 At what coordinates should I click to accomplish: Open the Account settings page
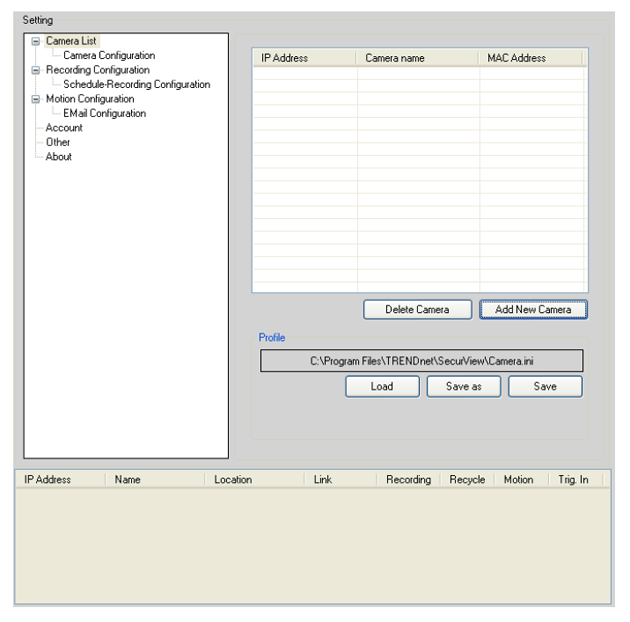[64, 128]
